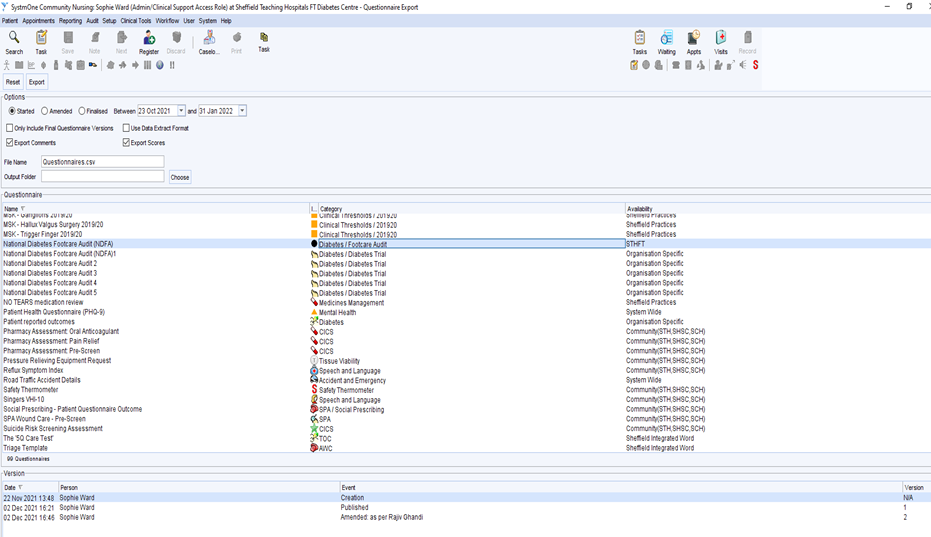Click the right arrow icon in small toolbar
931x537 pixels.
(135, 65)
